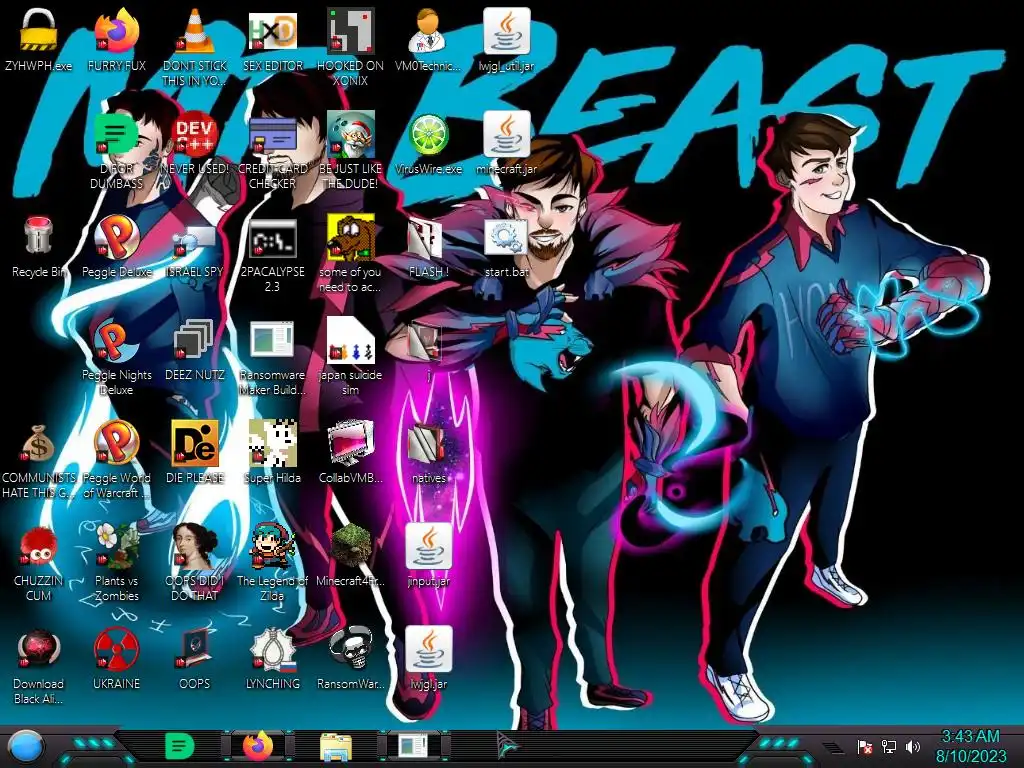1024x768 pixels.
Task: Launch Peggle Nights Deluxe shortcut
Action: [116, 340]
